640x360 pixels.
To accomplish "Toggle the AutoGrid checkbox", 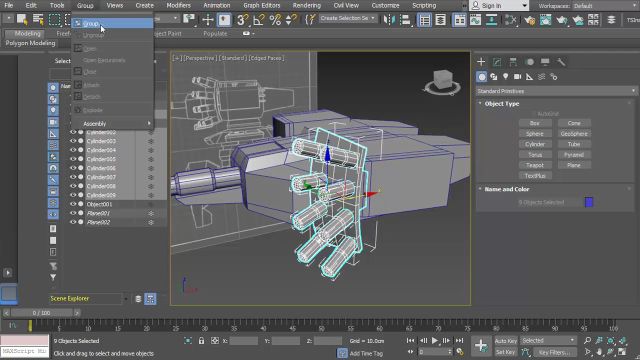I will coord(534,114).
